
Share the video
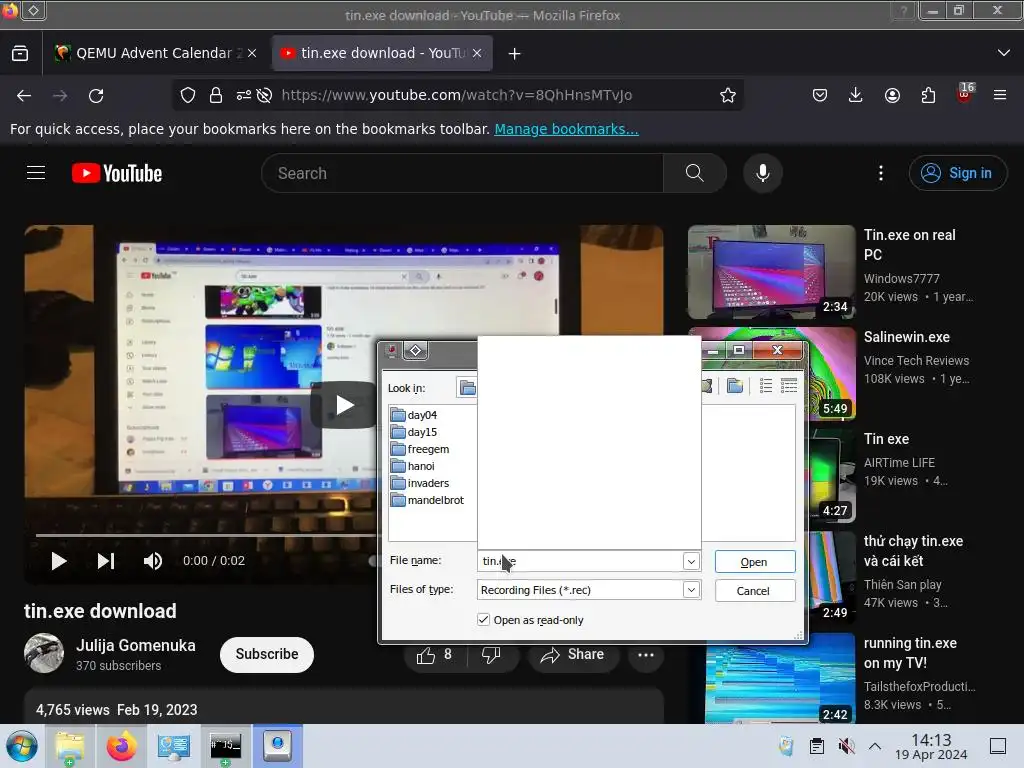[x=573, y=655]
